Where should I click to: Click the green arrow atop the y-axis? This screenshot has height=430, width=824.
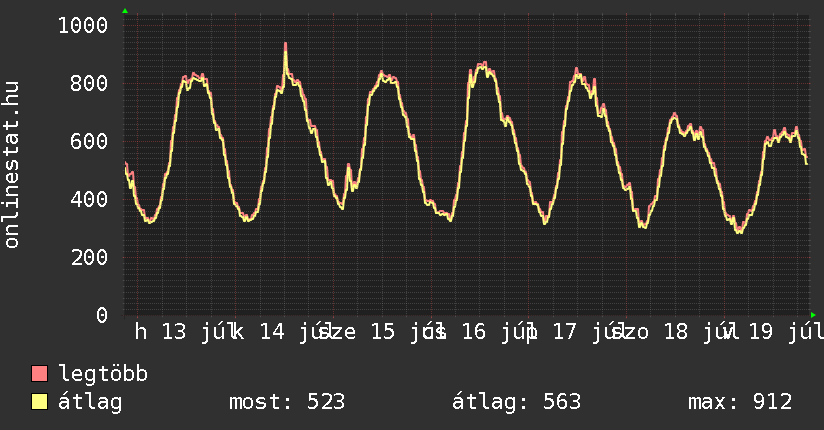pos(125,11)
